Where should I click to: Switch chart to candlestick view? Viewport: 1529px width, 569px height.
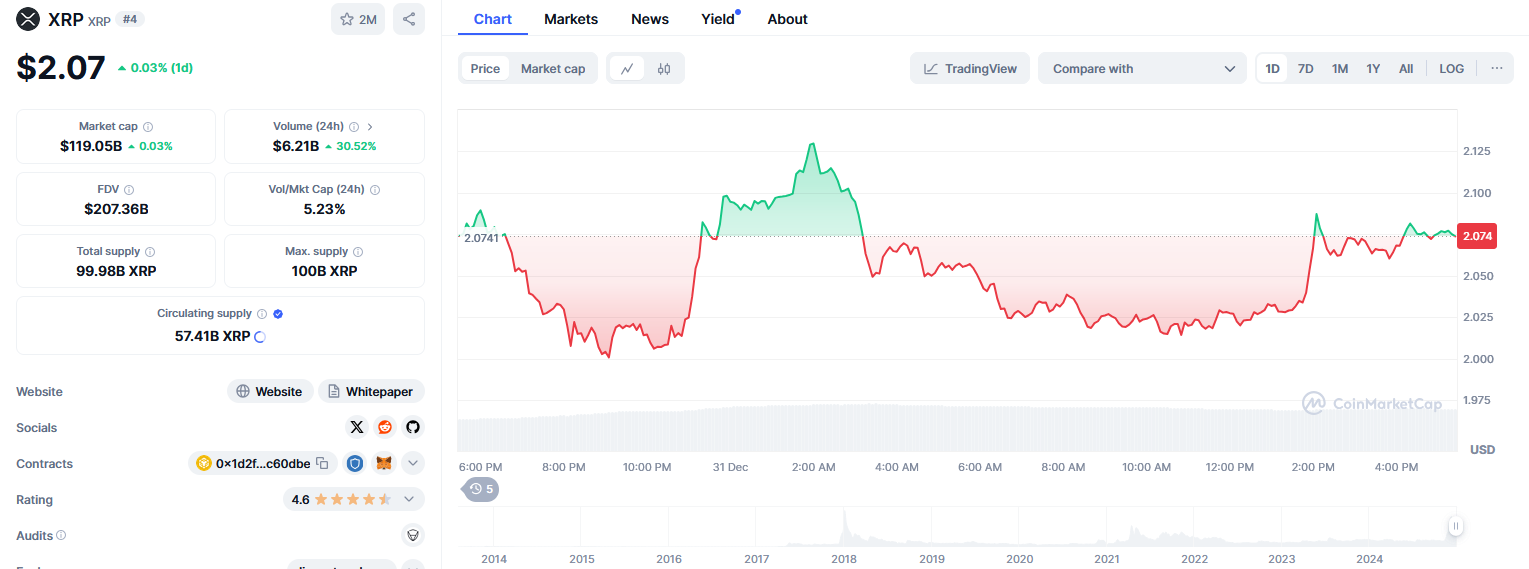tap(664, 68)
